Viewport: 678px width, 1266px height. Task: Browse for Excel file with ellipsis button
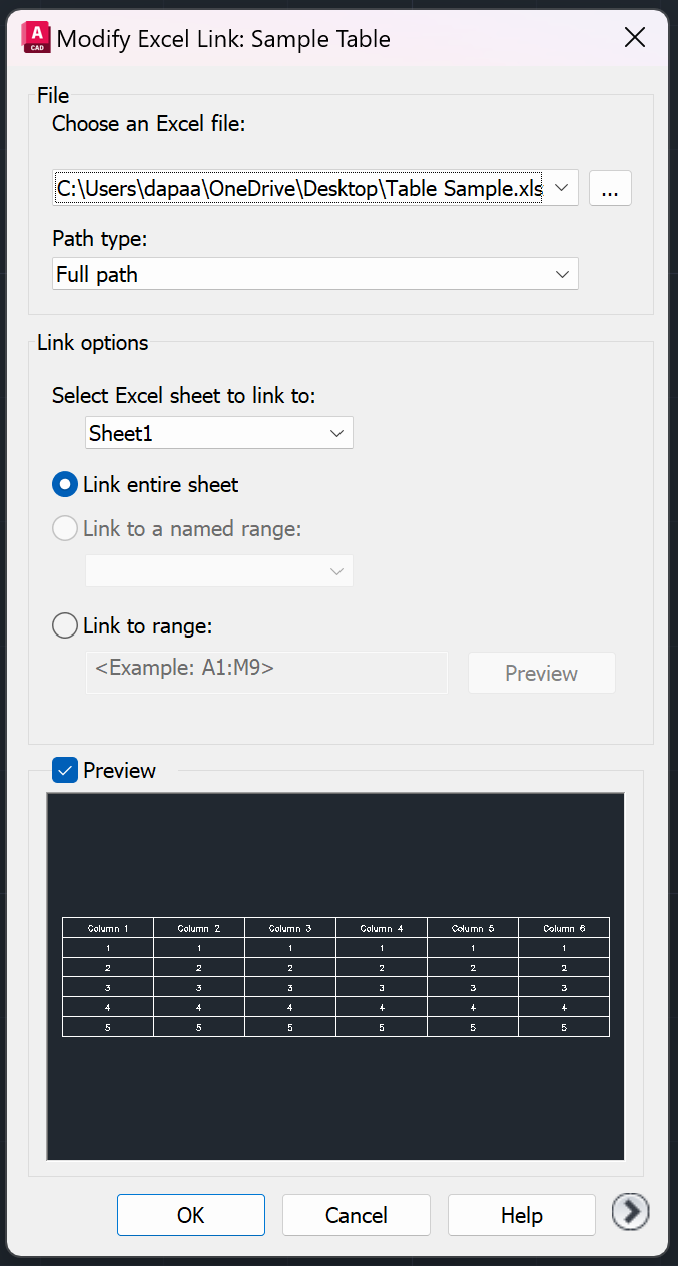610,188
